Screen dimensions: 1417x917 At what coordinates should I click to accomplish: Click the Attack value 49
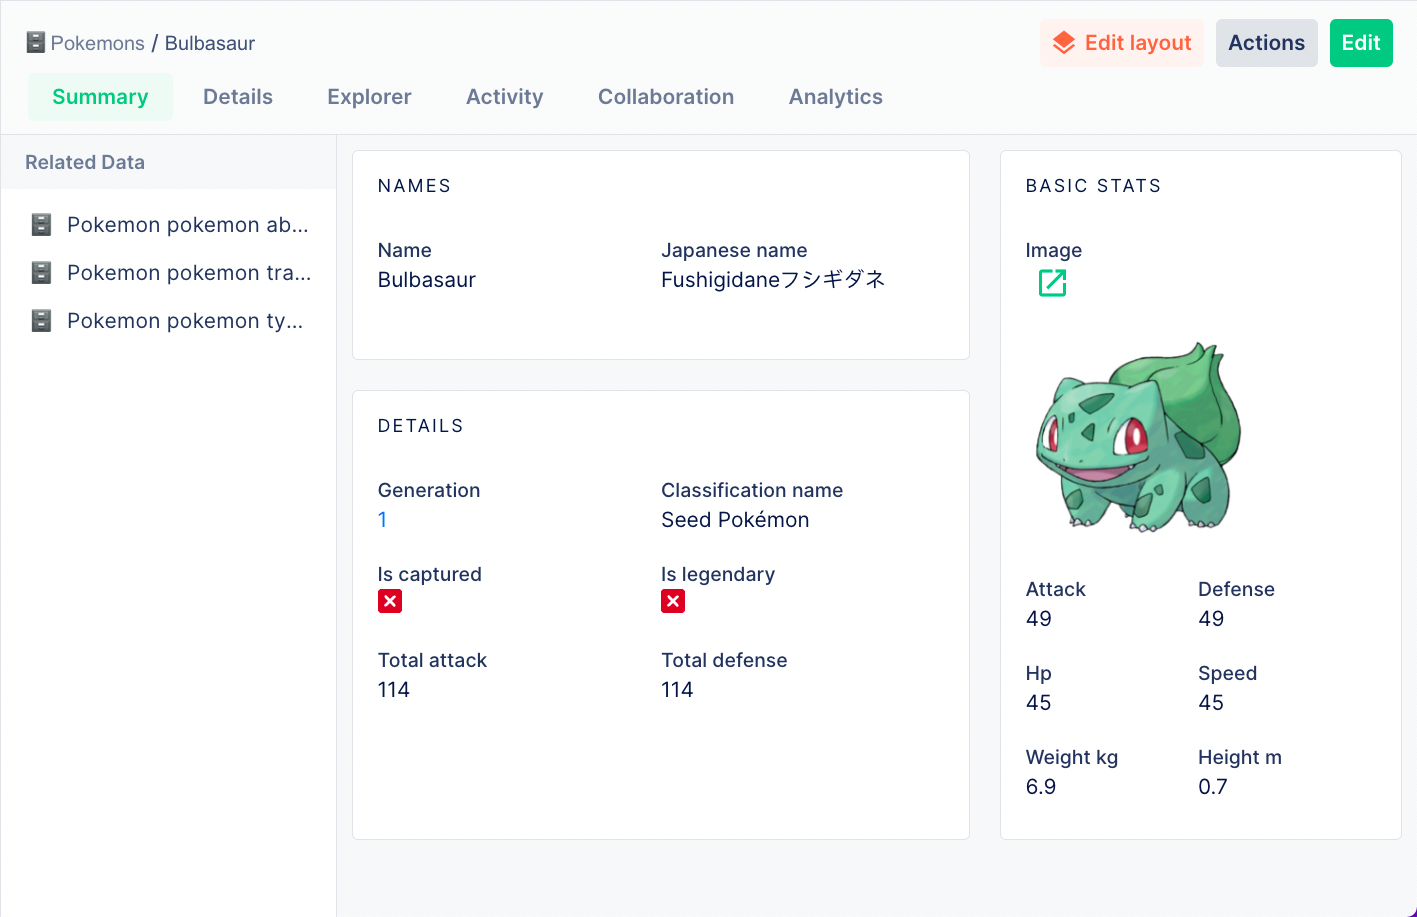[1039, 619]
